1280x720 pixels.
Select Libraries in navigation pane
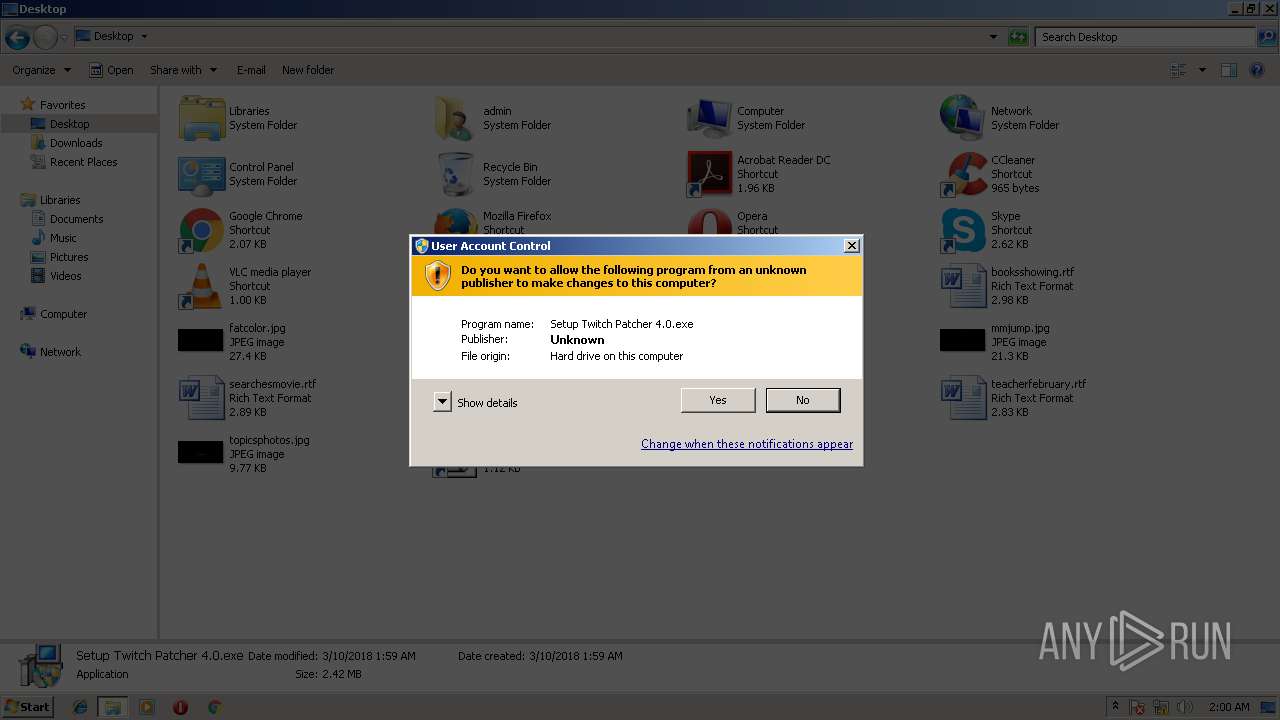tap(60, 200)
